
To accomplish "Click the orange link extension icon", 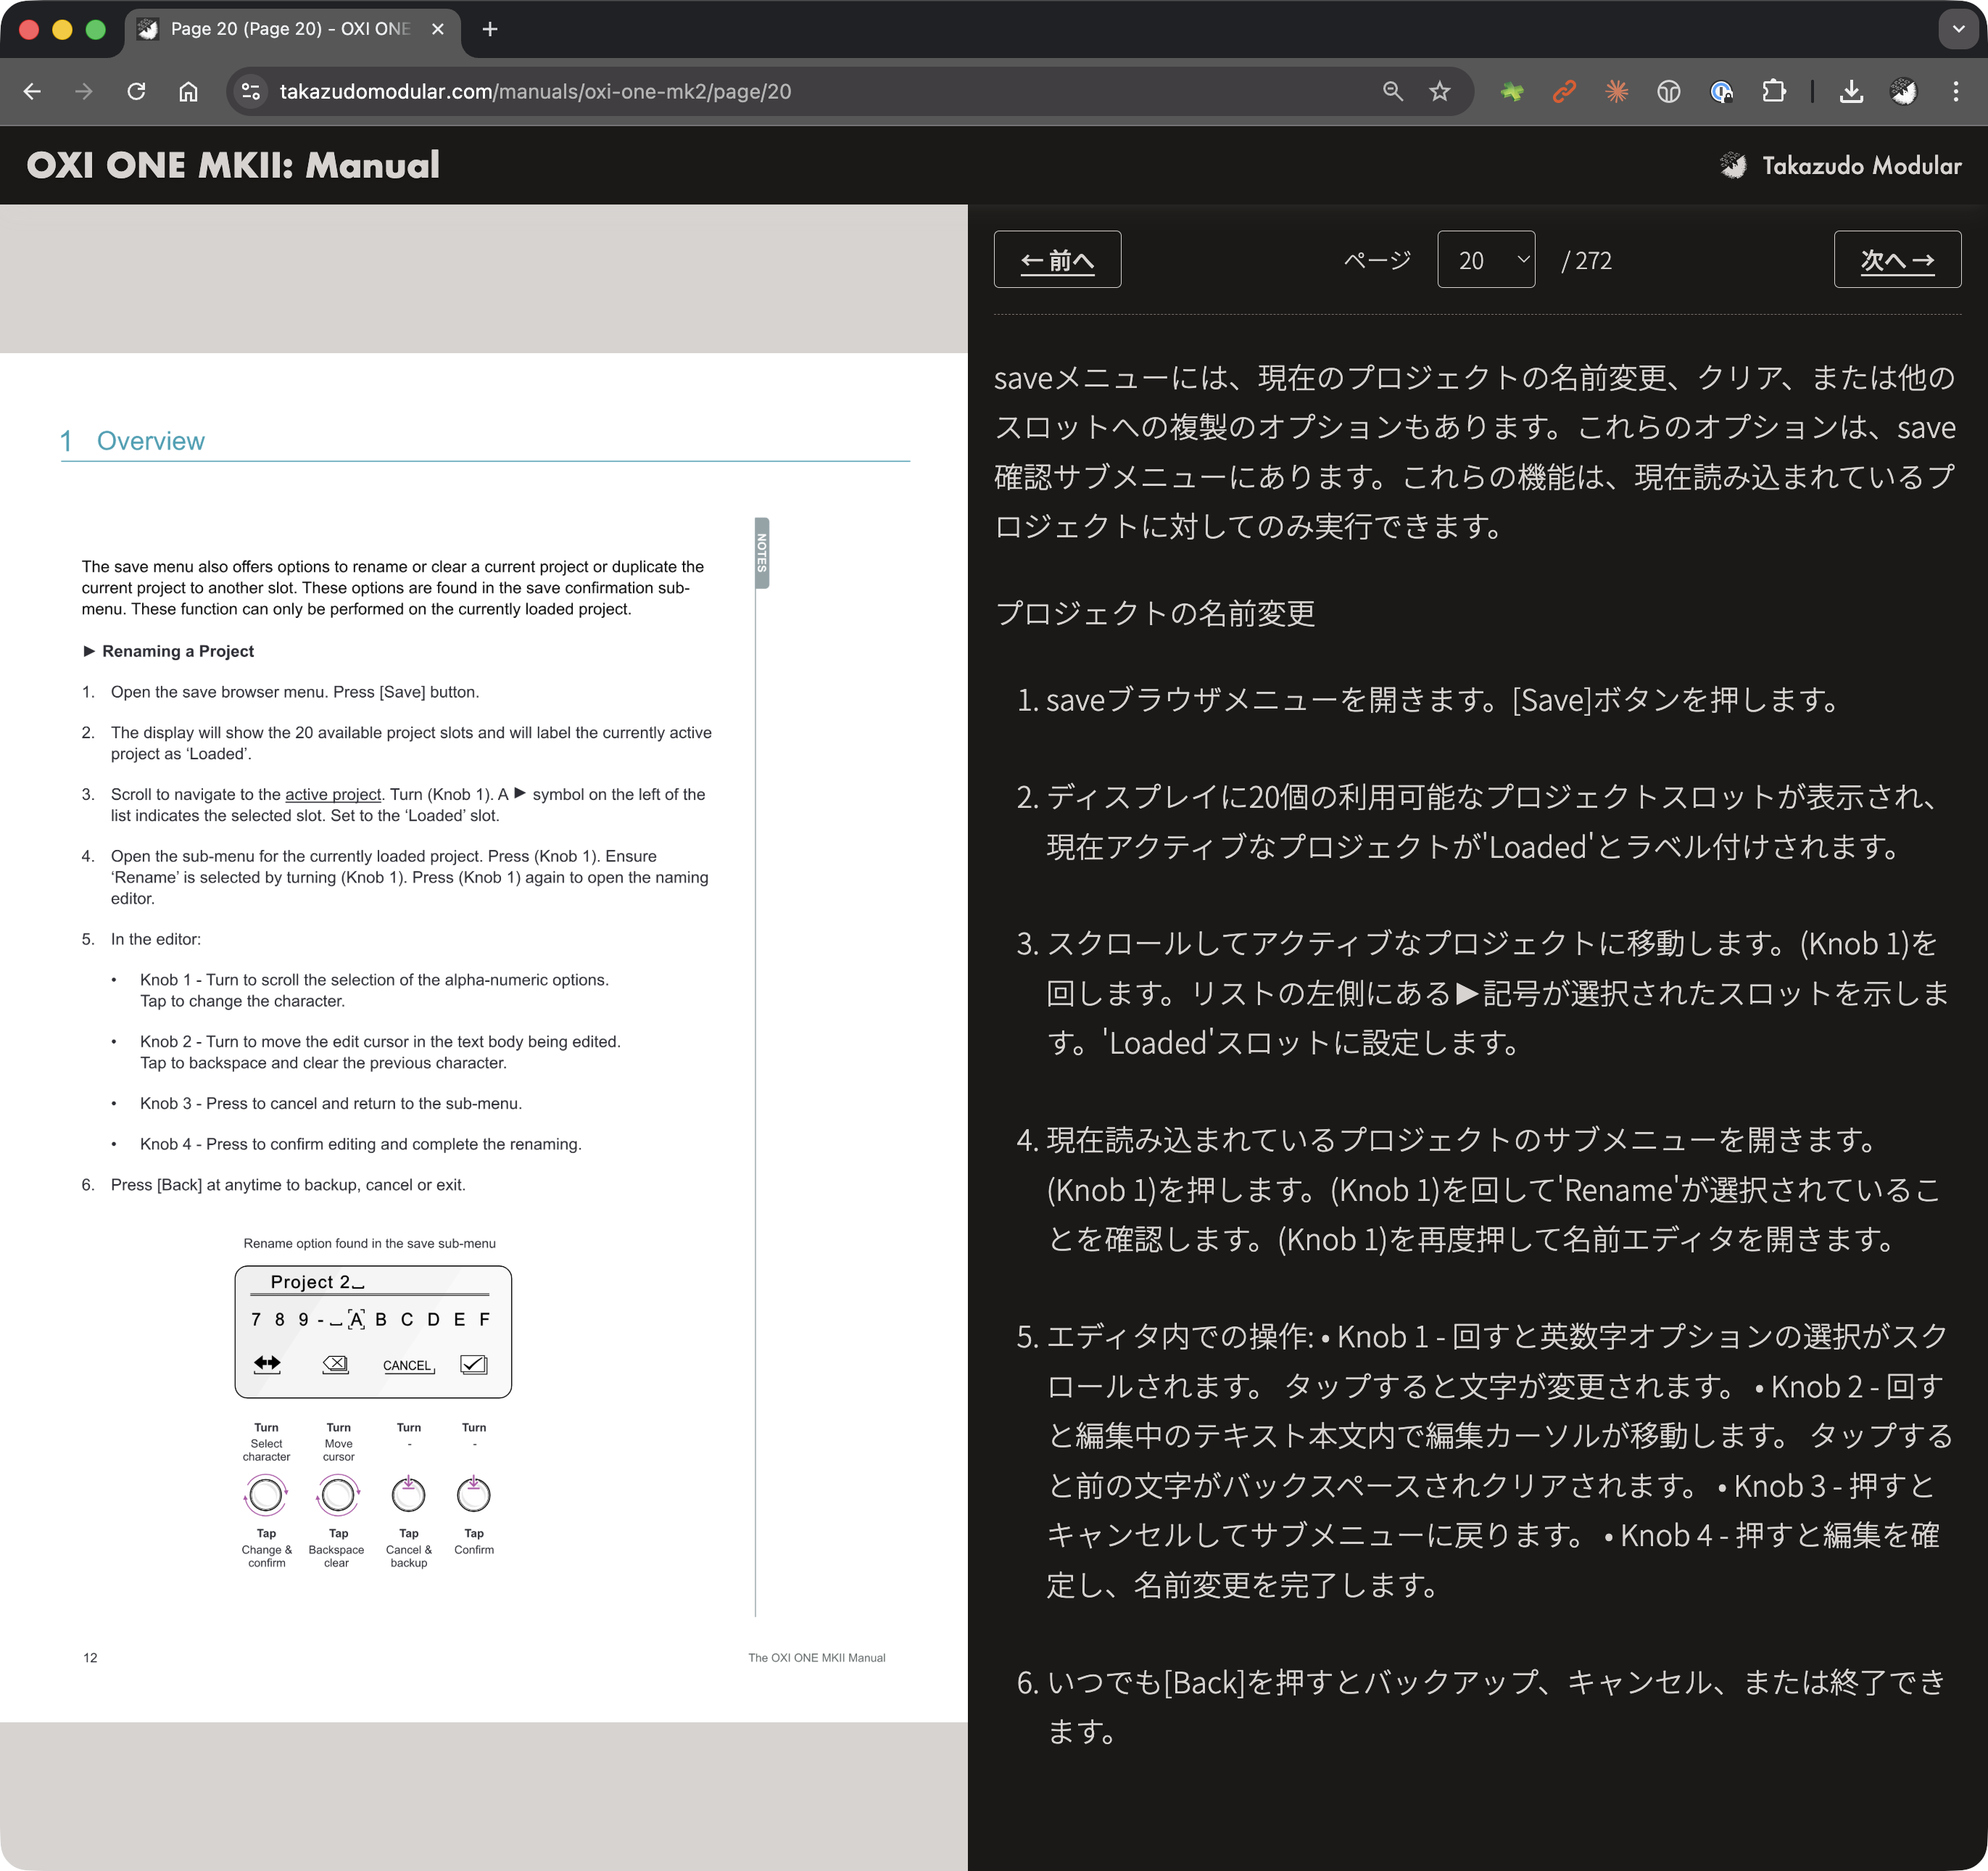I will (x=1564, y=92).
